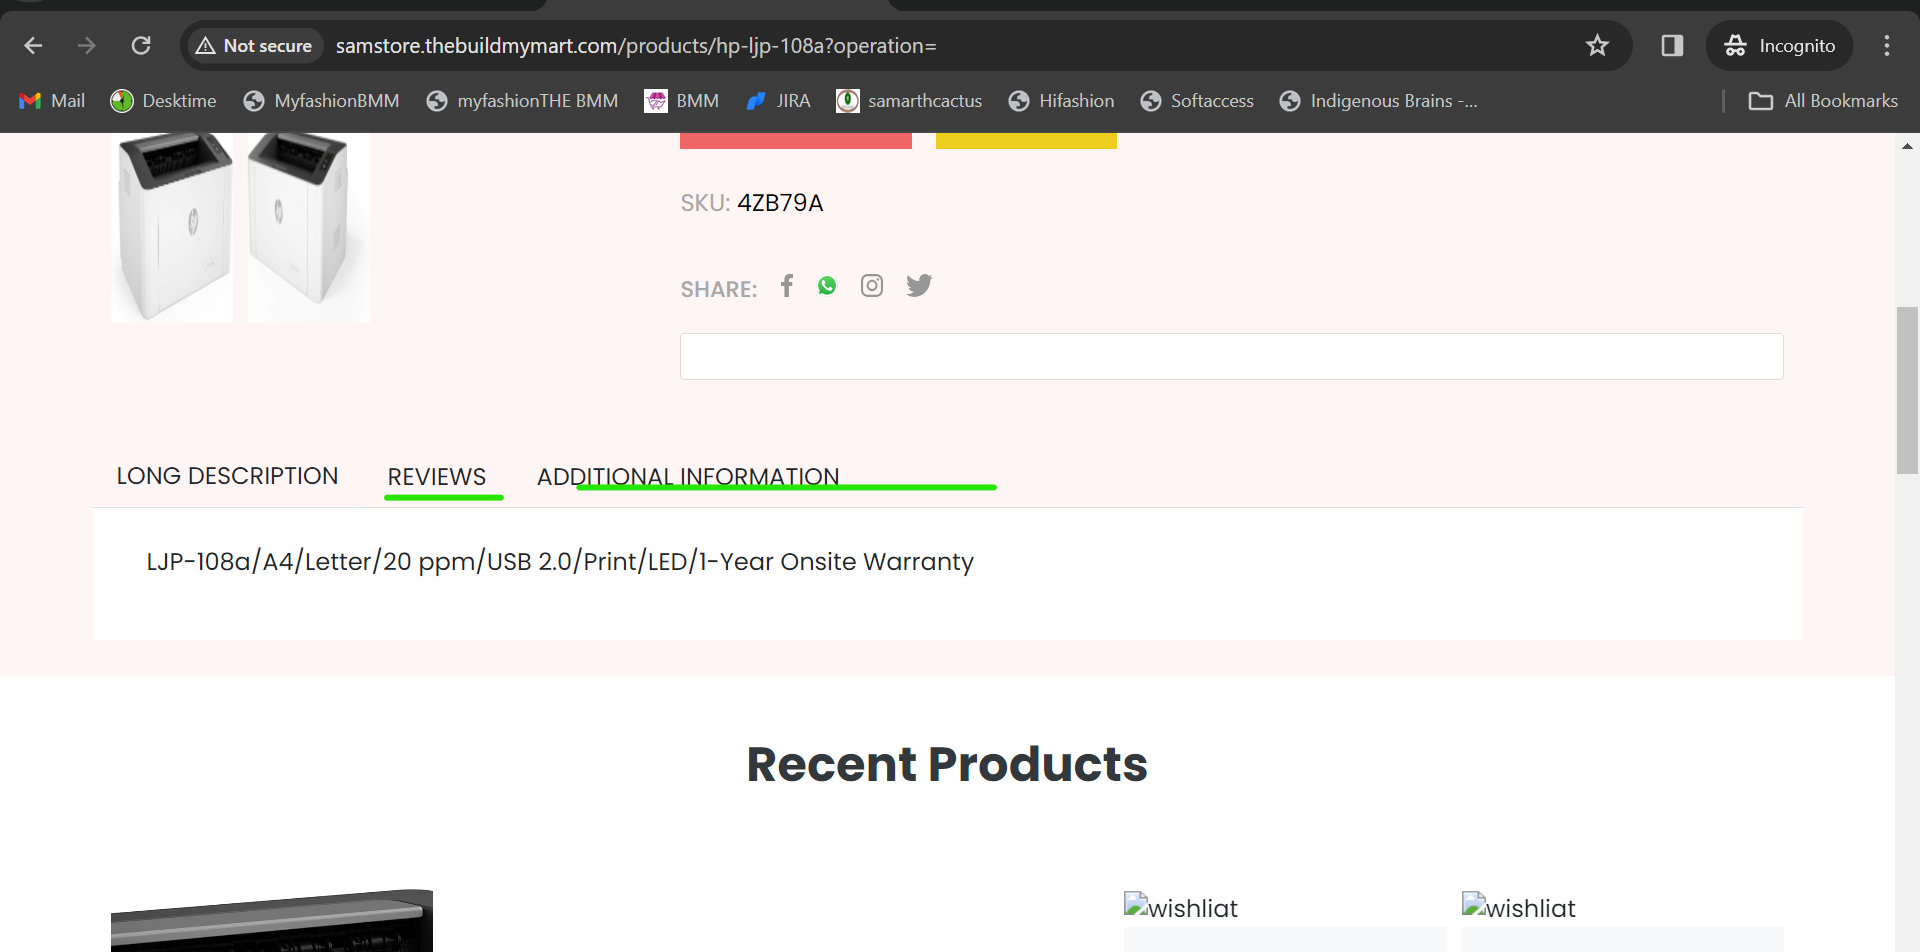Open the browser side panel
The width and height of the screenshot is (1920, 952).
point(1672,46)
